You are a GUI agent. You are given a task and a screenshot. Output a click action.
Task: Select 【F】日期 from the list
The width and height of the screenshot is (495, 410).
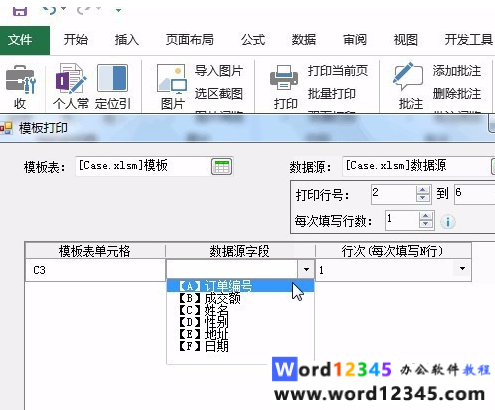[240, 346]
